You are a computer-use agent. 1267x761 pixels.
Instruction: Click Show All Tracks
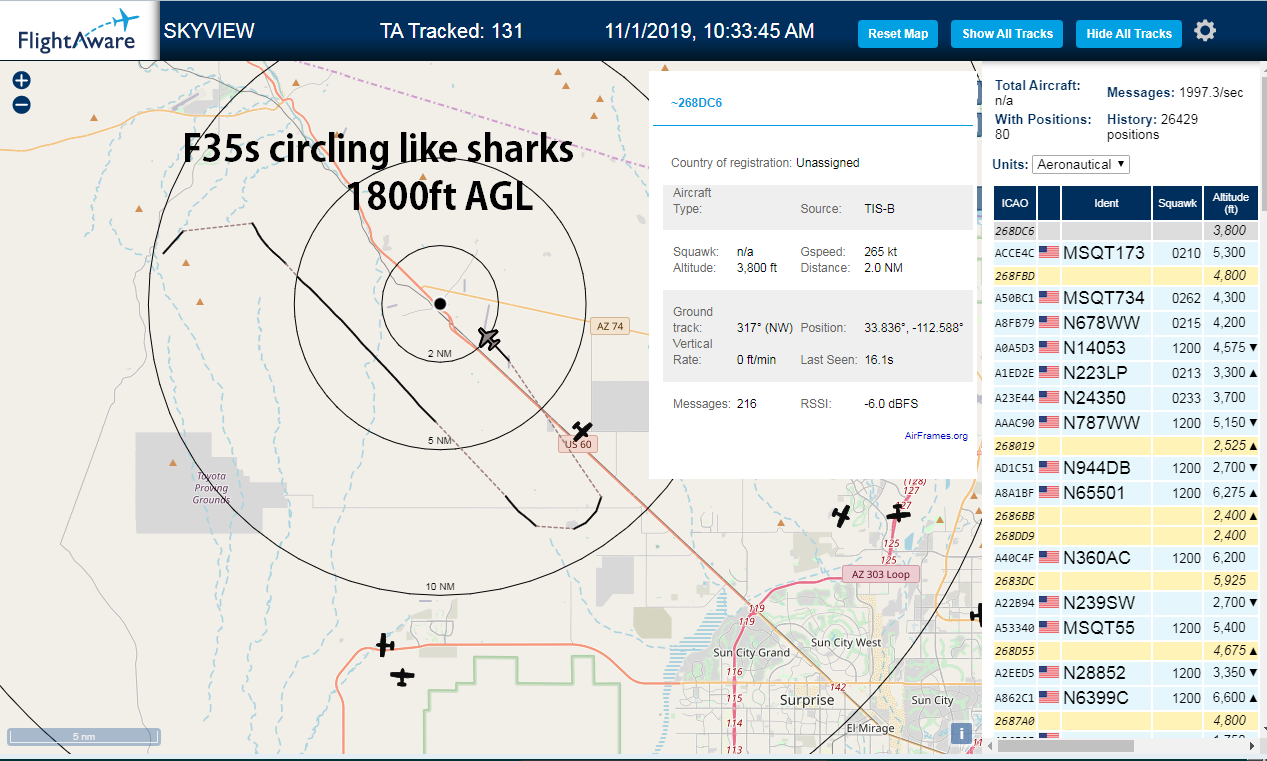pyautogui.click(x=1007, y=34)
